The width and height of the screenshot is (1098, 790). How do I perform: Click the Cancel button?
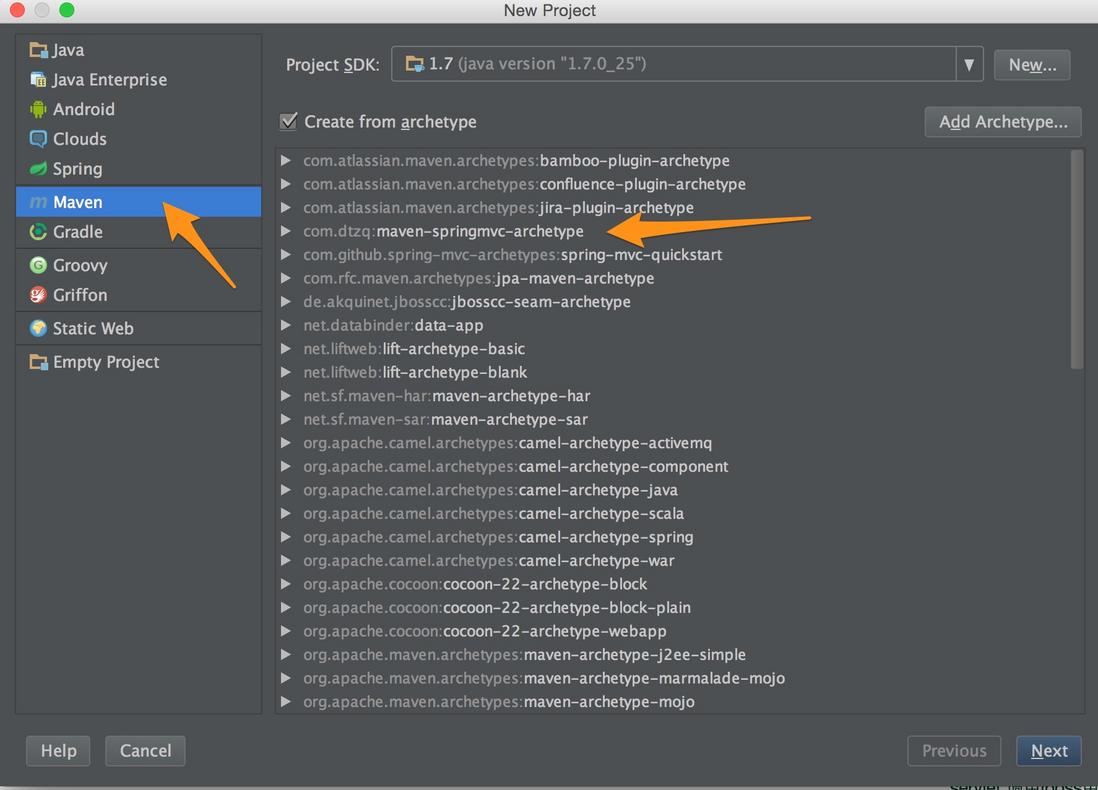tap(145, 751)
